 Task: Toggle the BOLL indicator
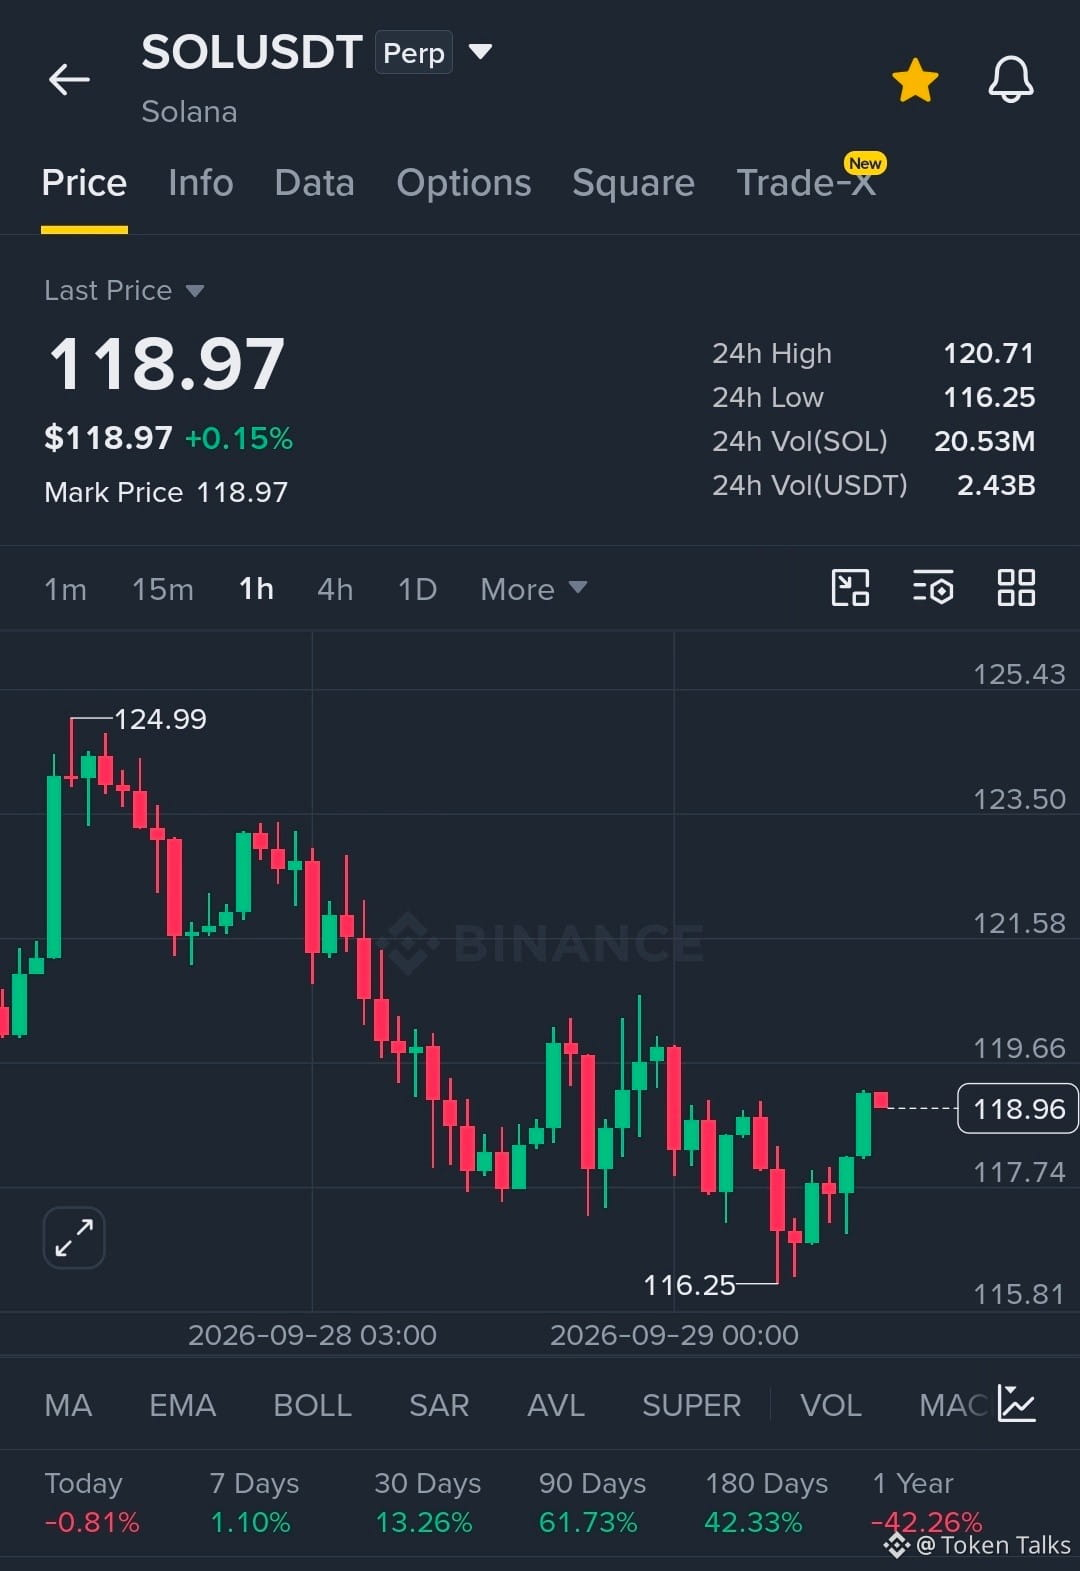tap(312, 1405)
